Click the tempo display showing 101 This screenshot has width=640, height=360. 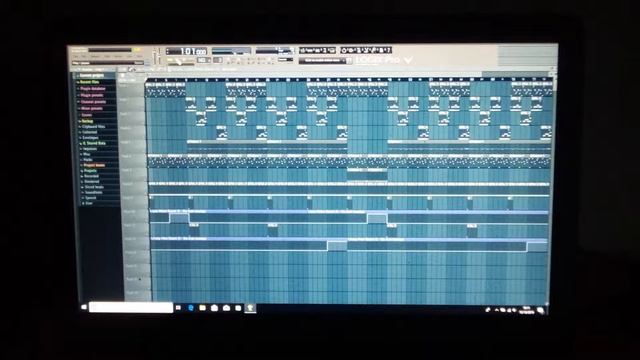[x=187, y=51]
